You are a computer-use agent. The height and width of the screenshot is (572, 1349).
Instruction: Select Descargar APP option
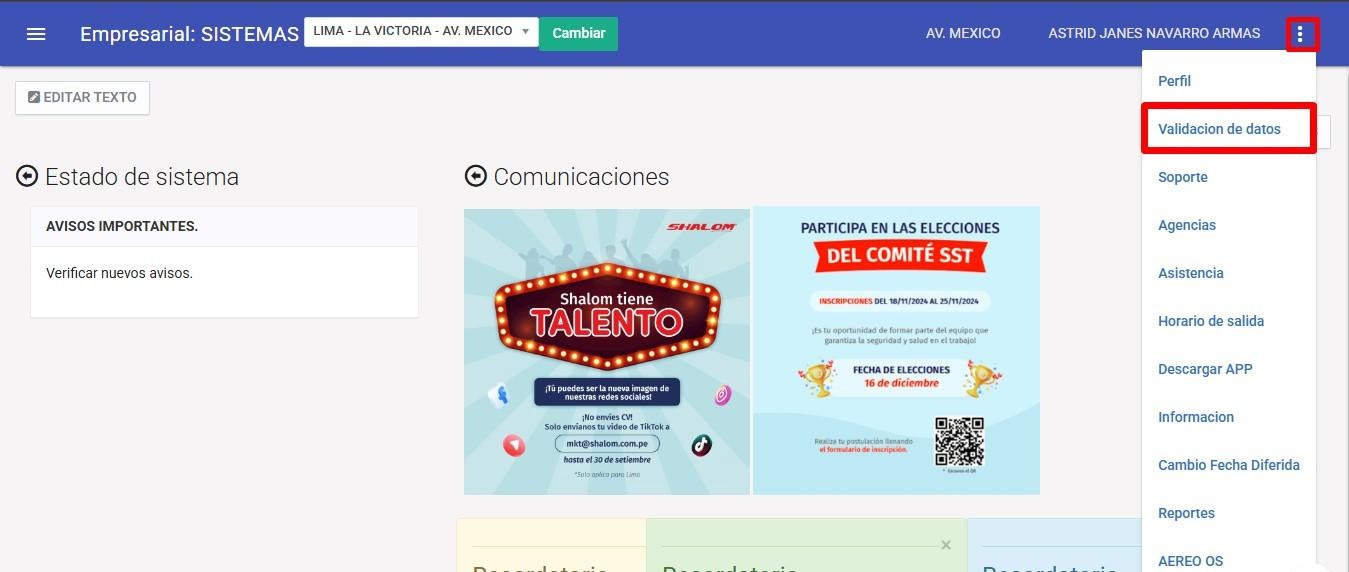[x=1205, y=369]
